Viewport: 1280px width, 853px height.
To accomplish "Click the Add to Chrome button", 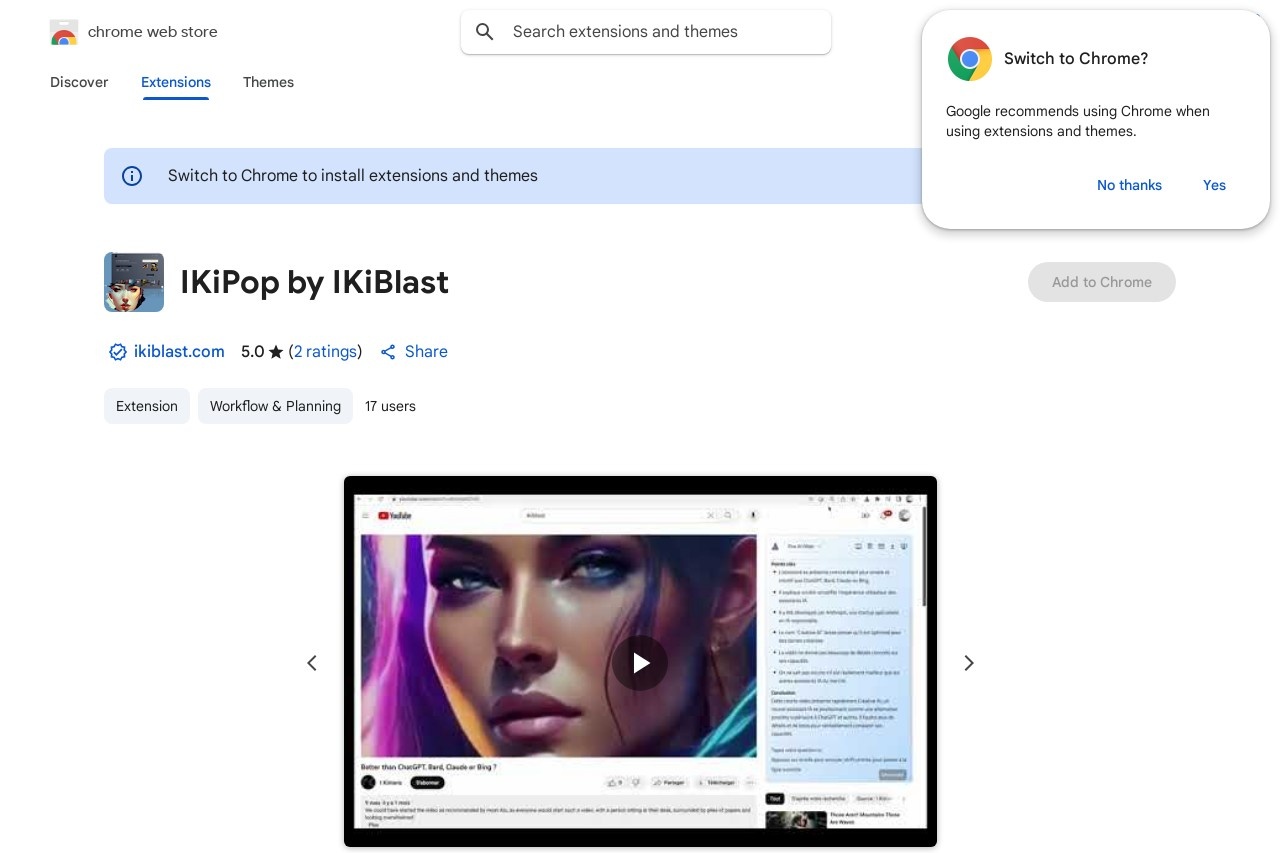I will tap(1102, 282).
